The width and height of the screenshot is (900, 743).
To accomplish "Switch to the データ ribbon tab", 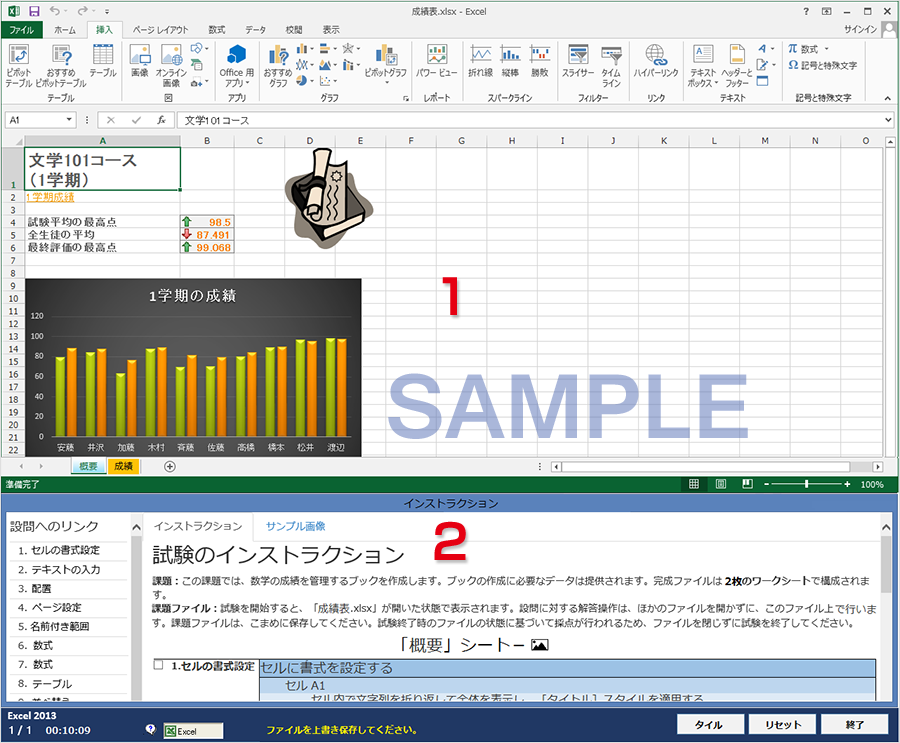I will coord(255,30).
